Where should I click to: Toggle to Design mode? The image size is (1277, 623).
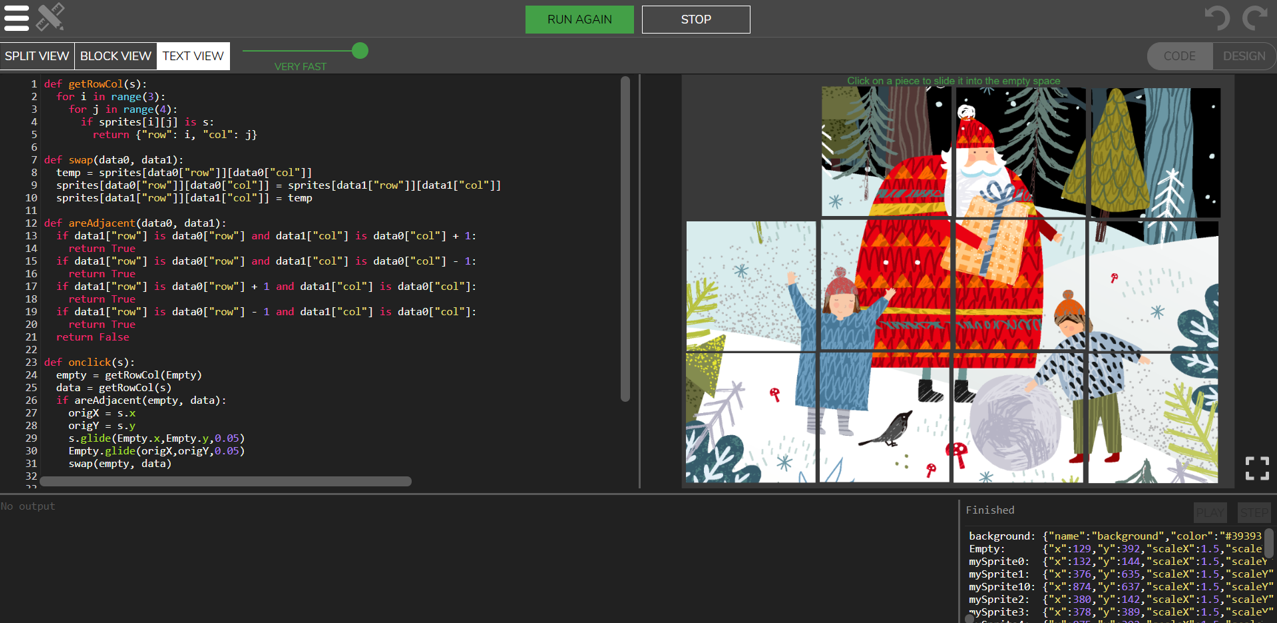click(x=1243, y=56)
